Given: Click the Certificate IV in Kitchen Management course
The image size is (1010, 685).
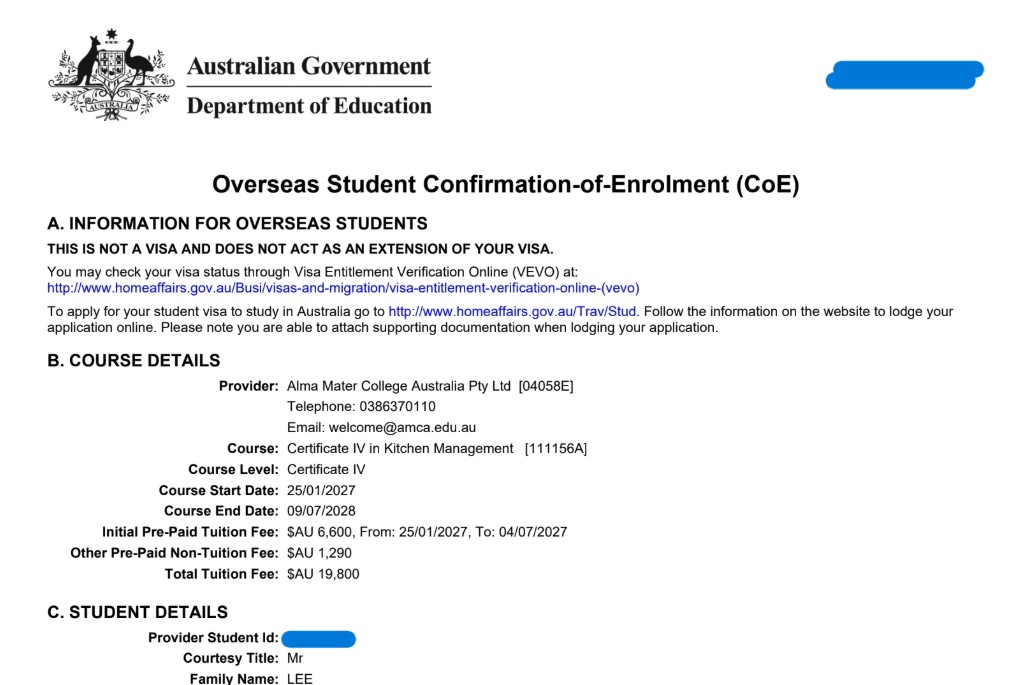Looking at the screenshot, I should click(x=400, y=449).
